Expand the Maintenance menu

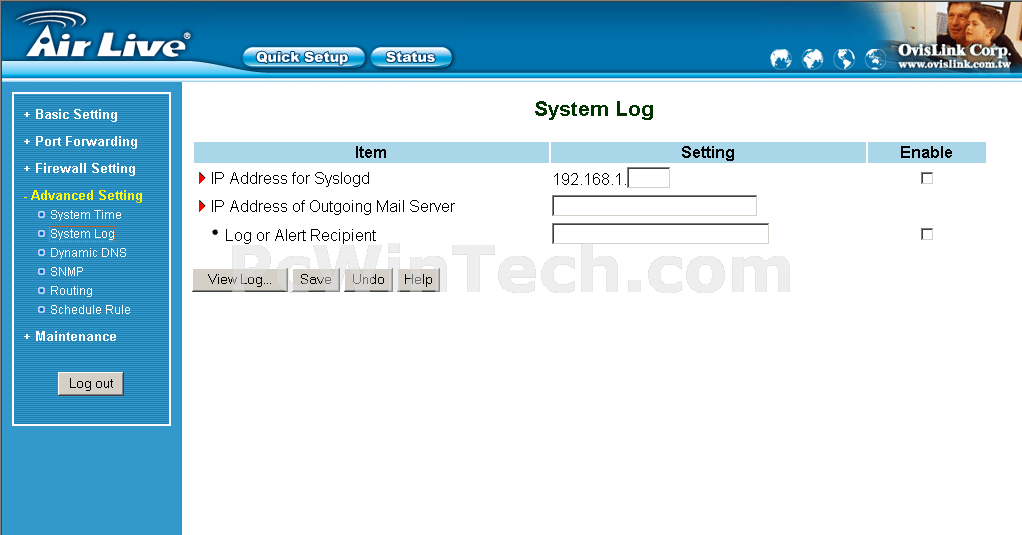(76, 337)
